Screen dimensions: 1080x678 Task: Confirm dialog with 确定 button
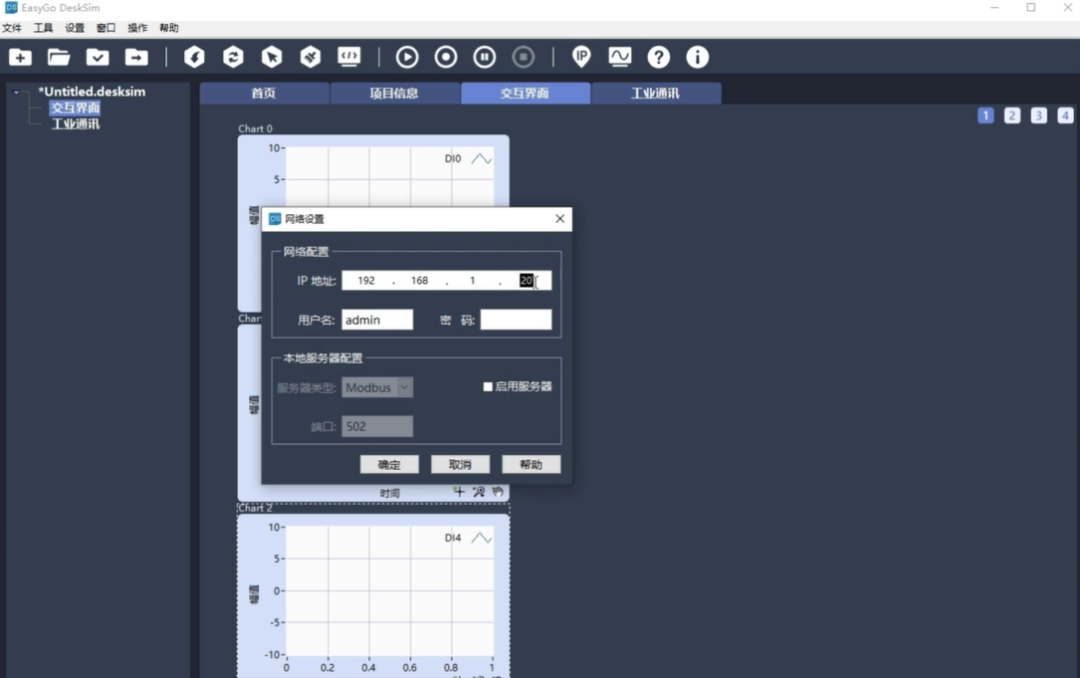[x=389, y=464]
